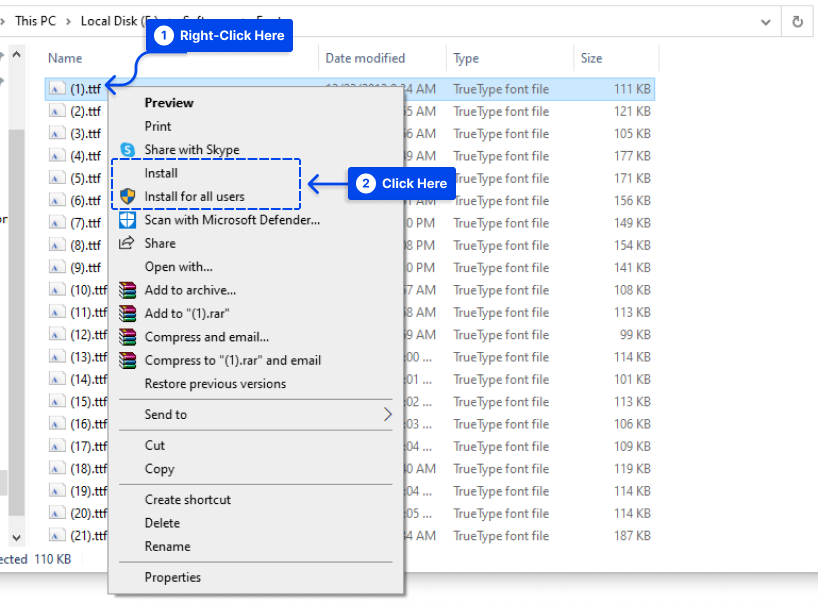Click the font file icon of (18).ttf

click(57, 468)
